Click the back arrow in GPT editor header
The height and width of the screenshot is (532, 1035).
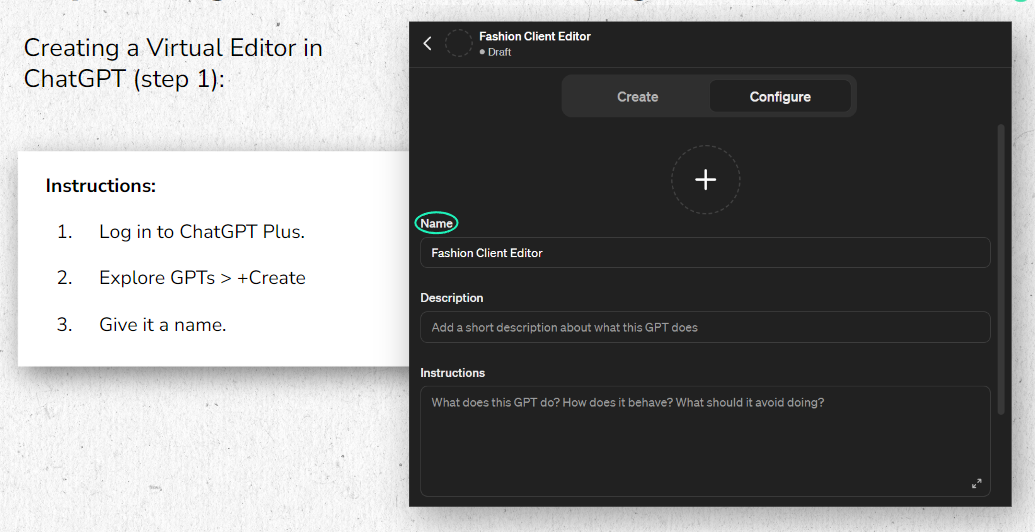point(428,44)
